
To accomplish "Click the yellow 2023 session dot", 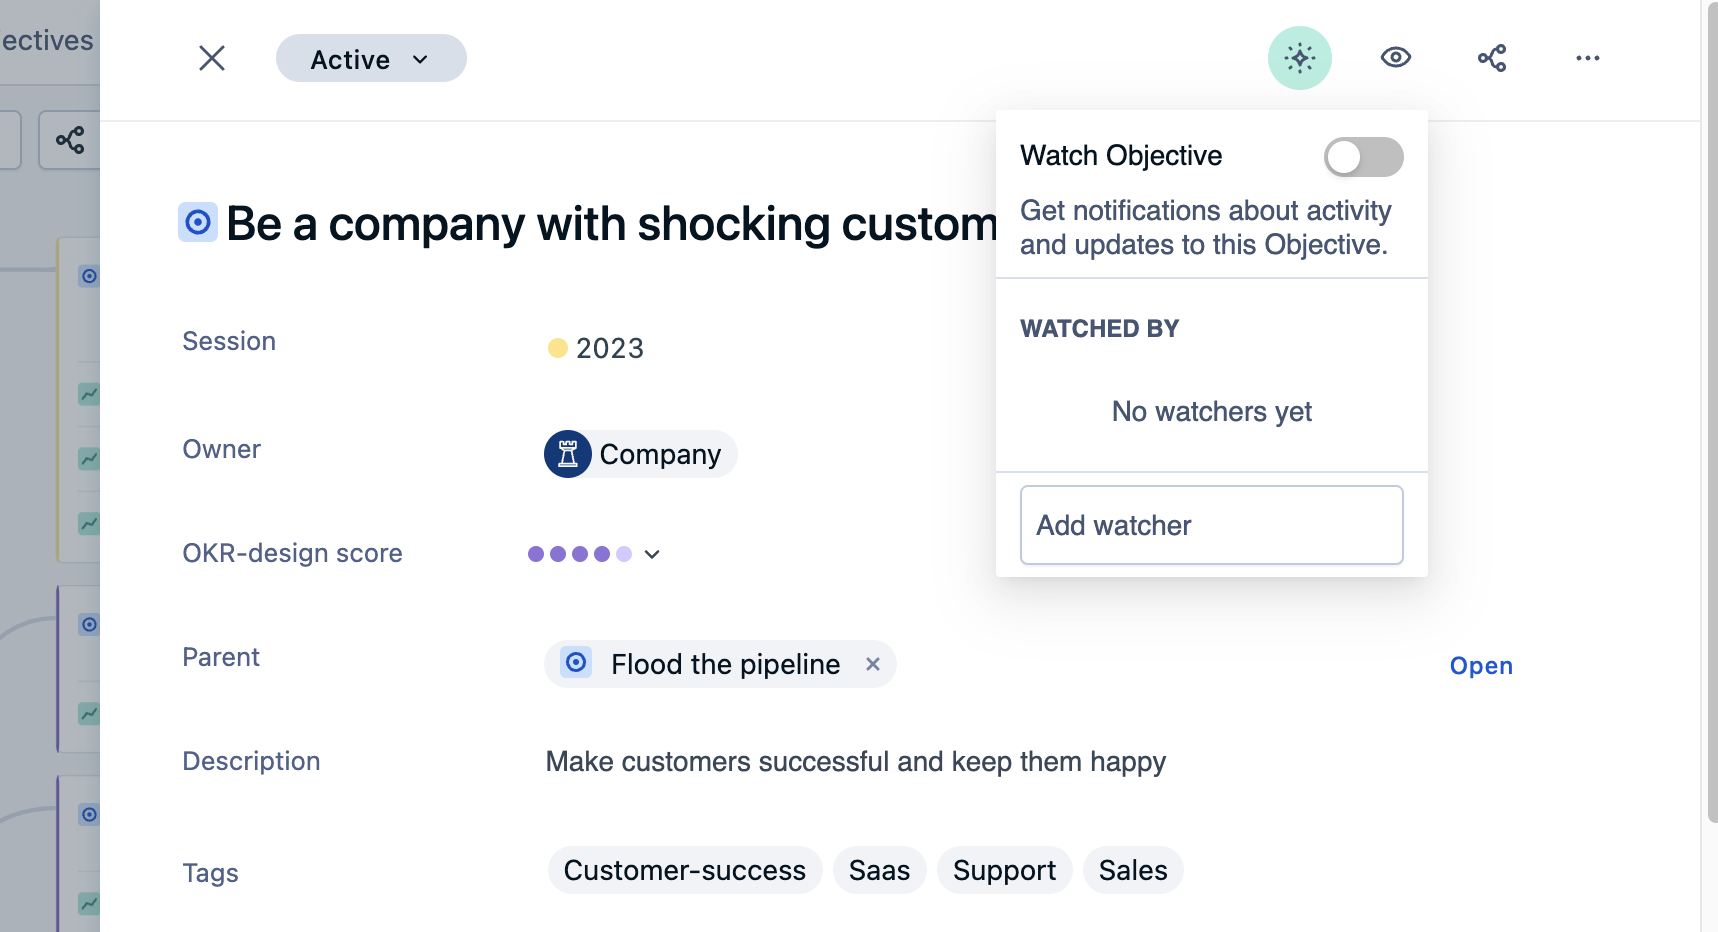I will coord(558,348).
